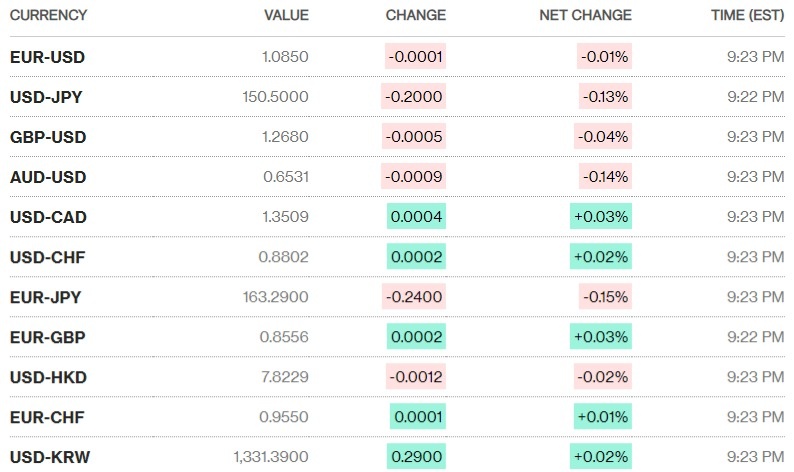Open the USD-JPY currency pair link
The height and width of the screenshot is (472, 794).
pos(47,97)
